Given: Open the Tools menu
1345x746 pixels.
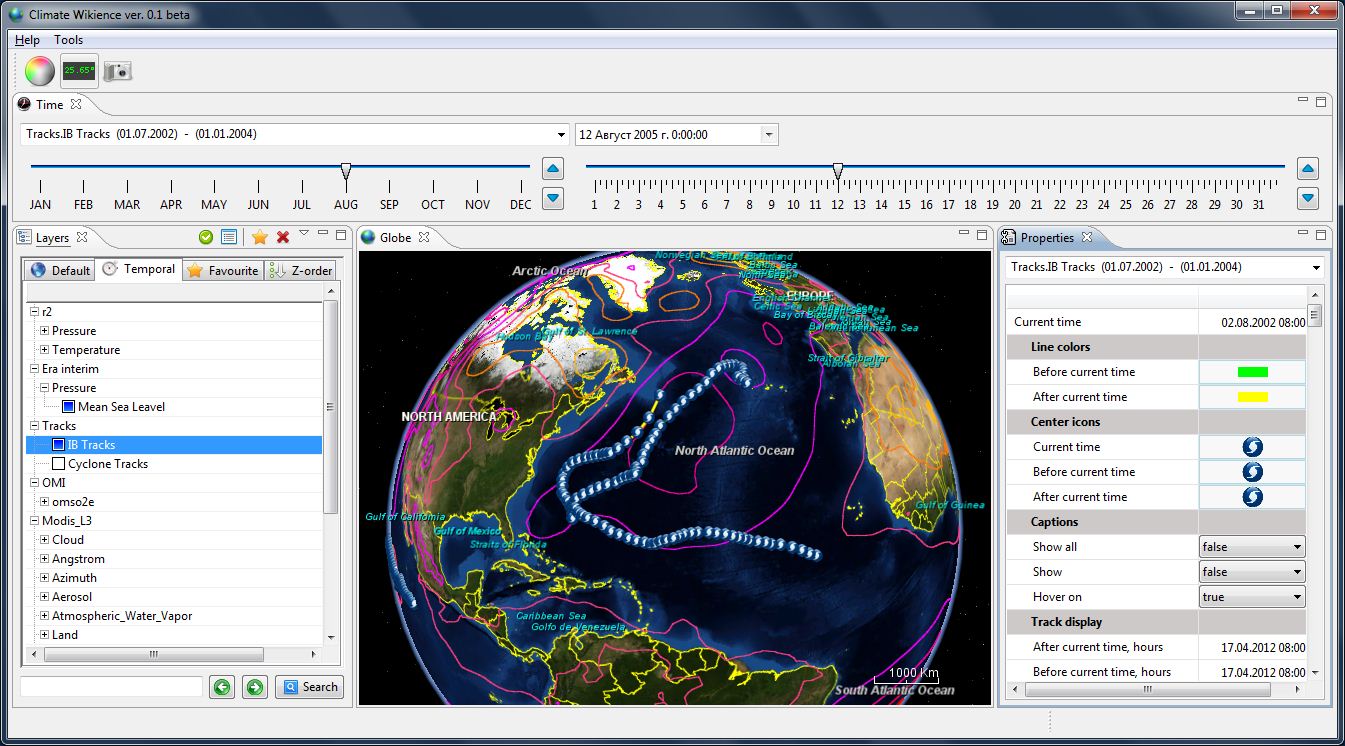Looking at the screenshot, I should click(69, 40).
